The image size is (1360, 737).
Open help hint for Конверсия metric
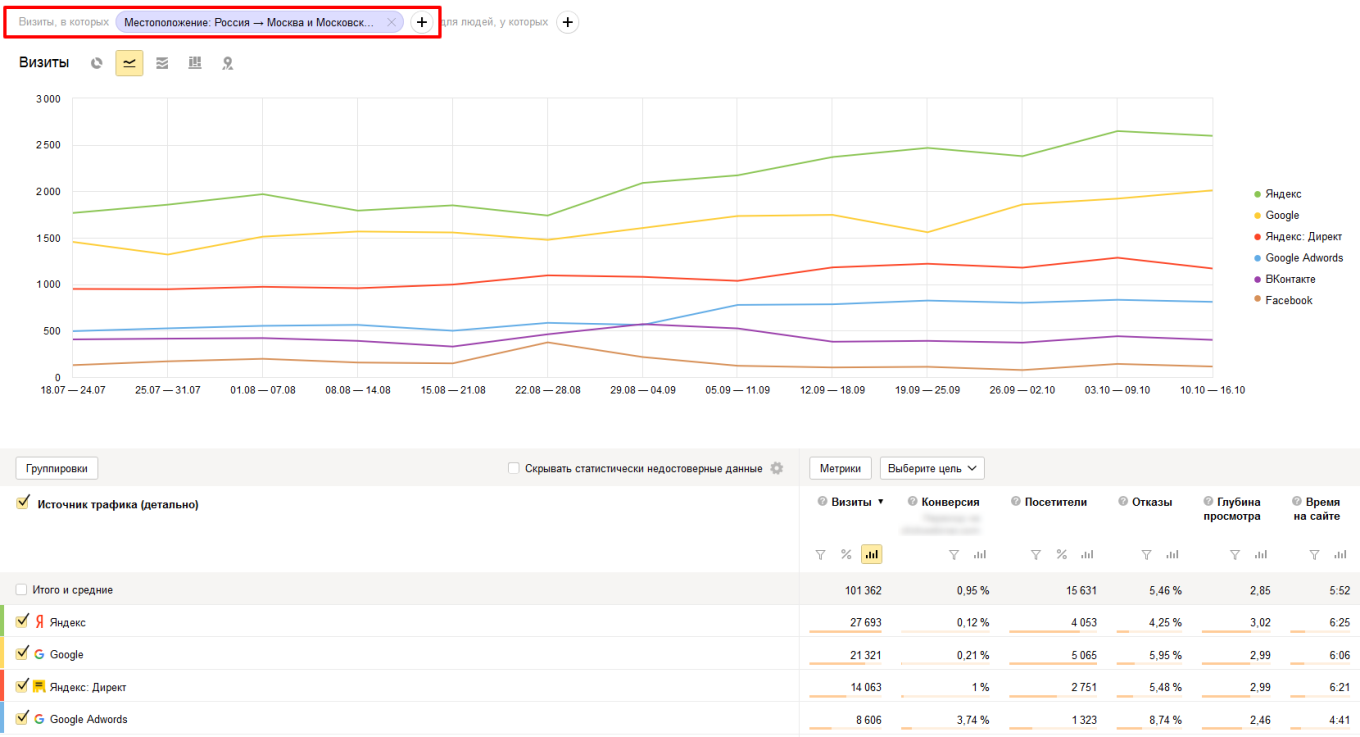tap(913, 502)
